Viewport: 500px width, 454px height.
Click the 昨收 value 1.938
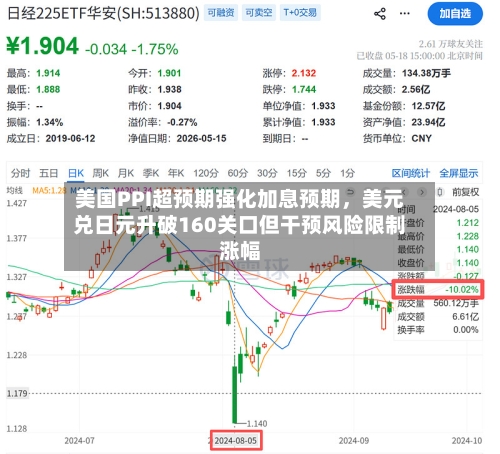click(x=169, y=89)
